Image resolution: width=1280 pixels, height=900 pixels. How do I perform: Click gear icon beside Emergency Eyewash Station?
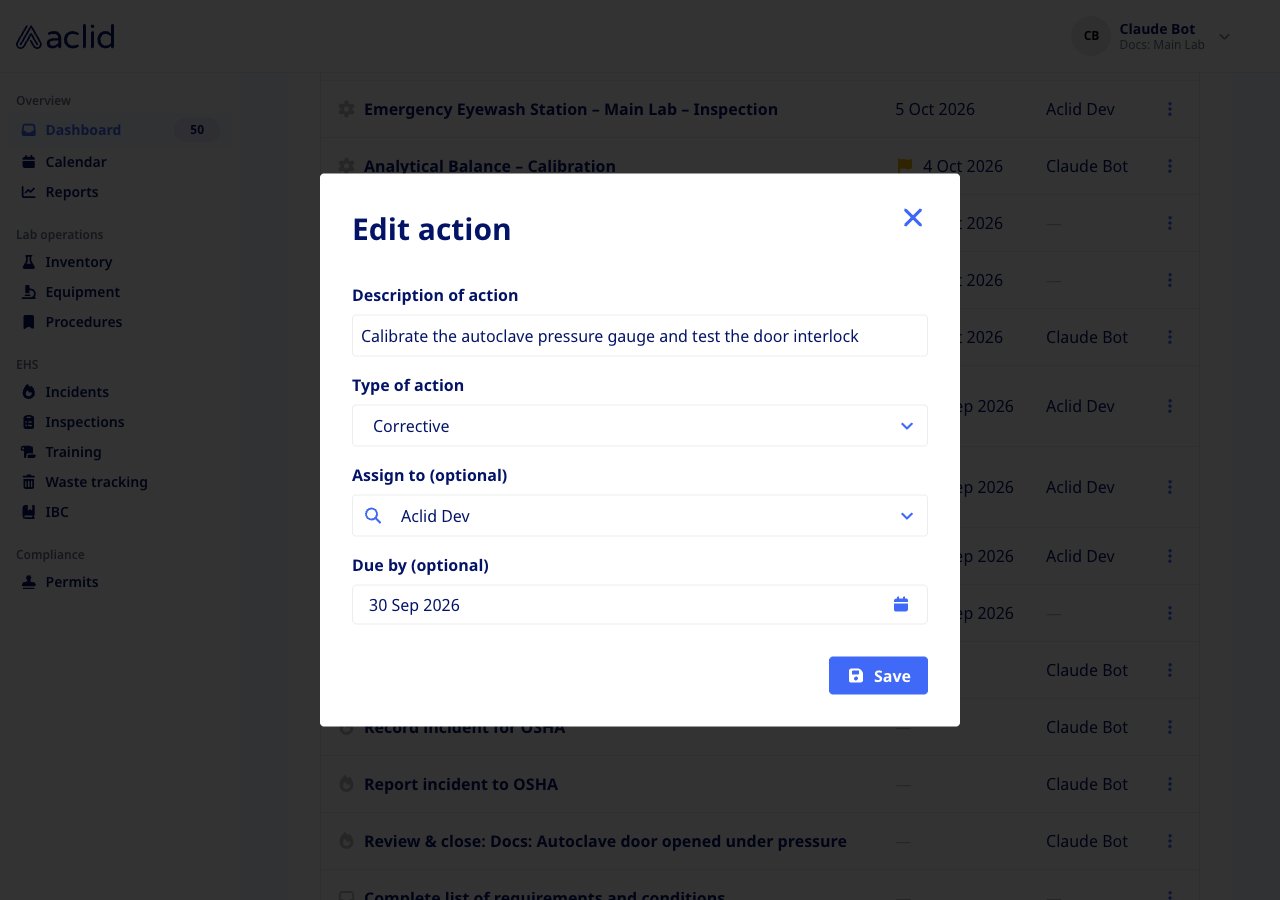coord(346,109)
